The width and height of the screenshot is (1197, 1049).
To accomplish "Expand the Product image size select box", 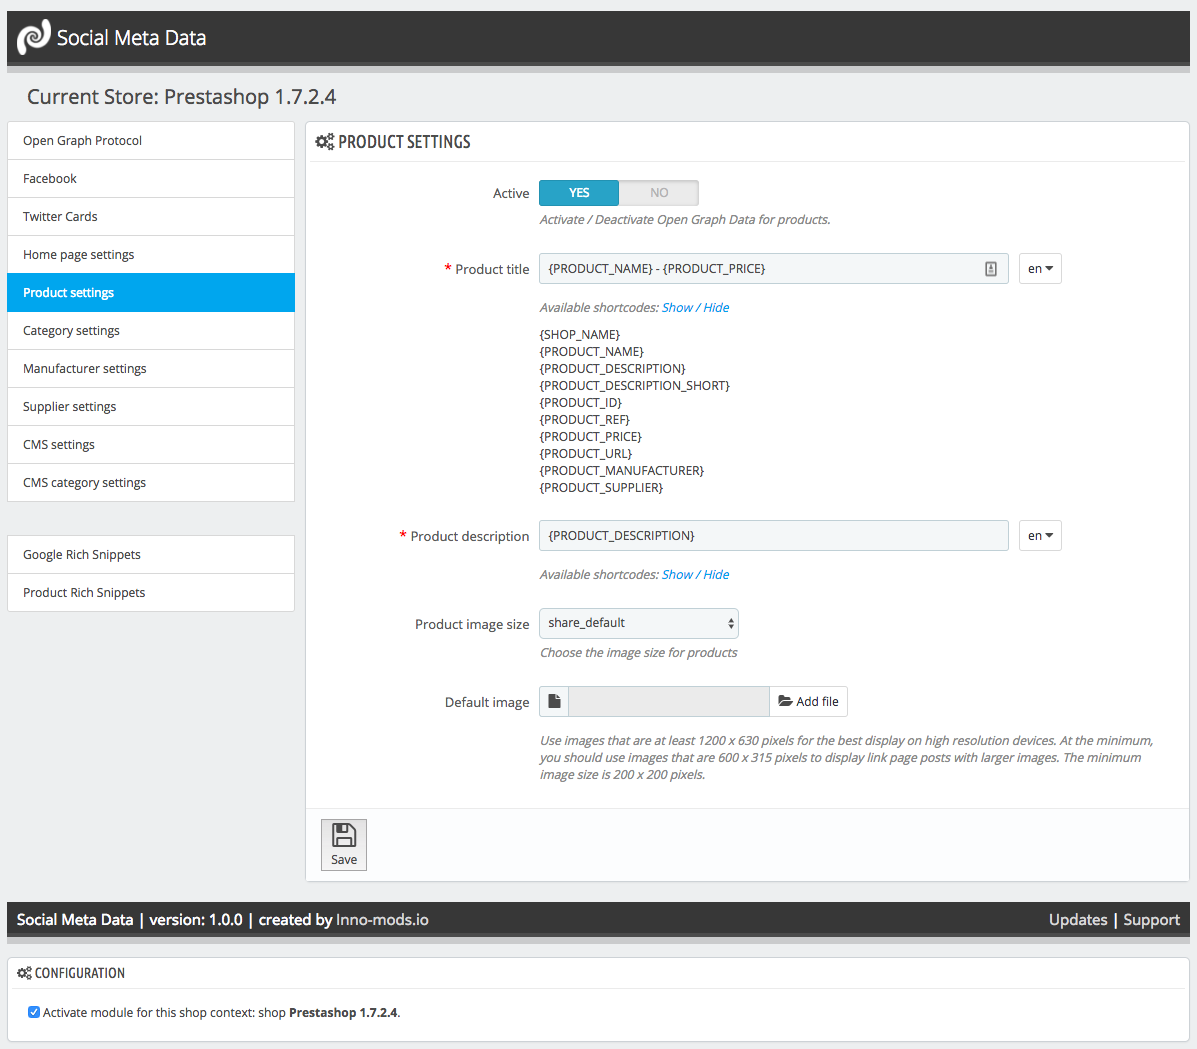I will pos(639,623).
